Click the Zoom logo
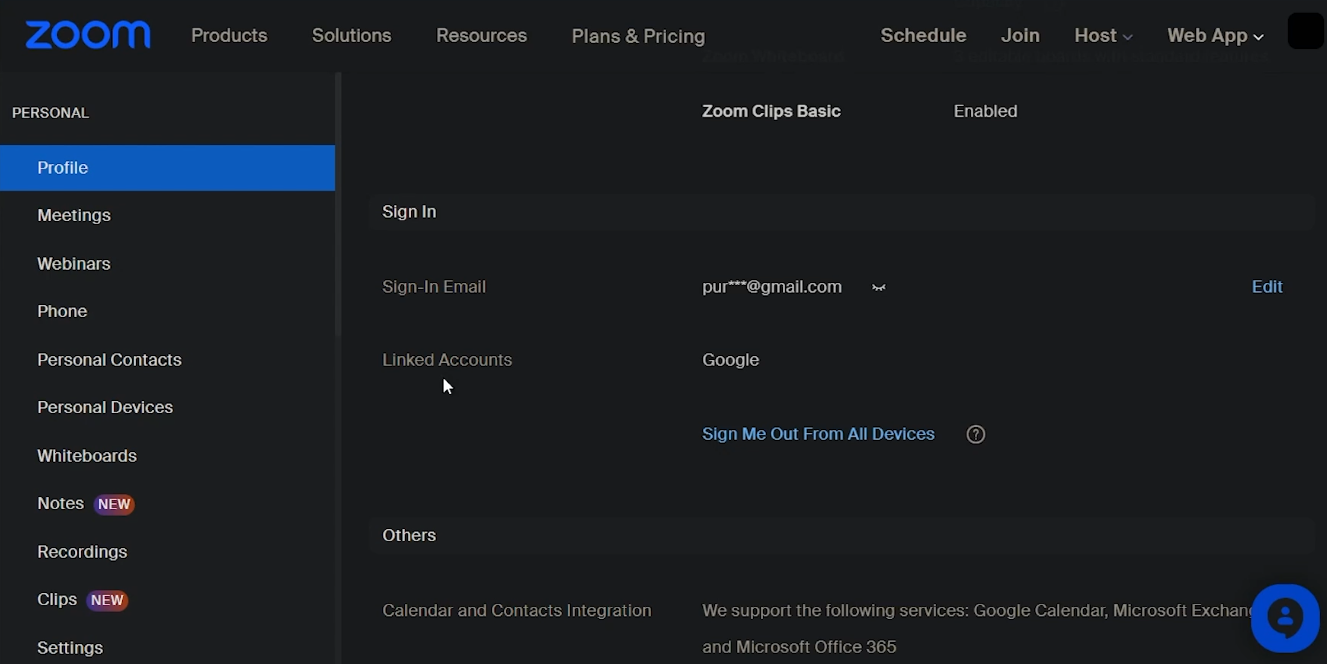 click(88, 35)
